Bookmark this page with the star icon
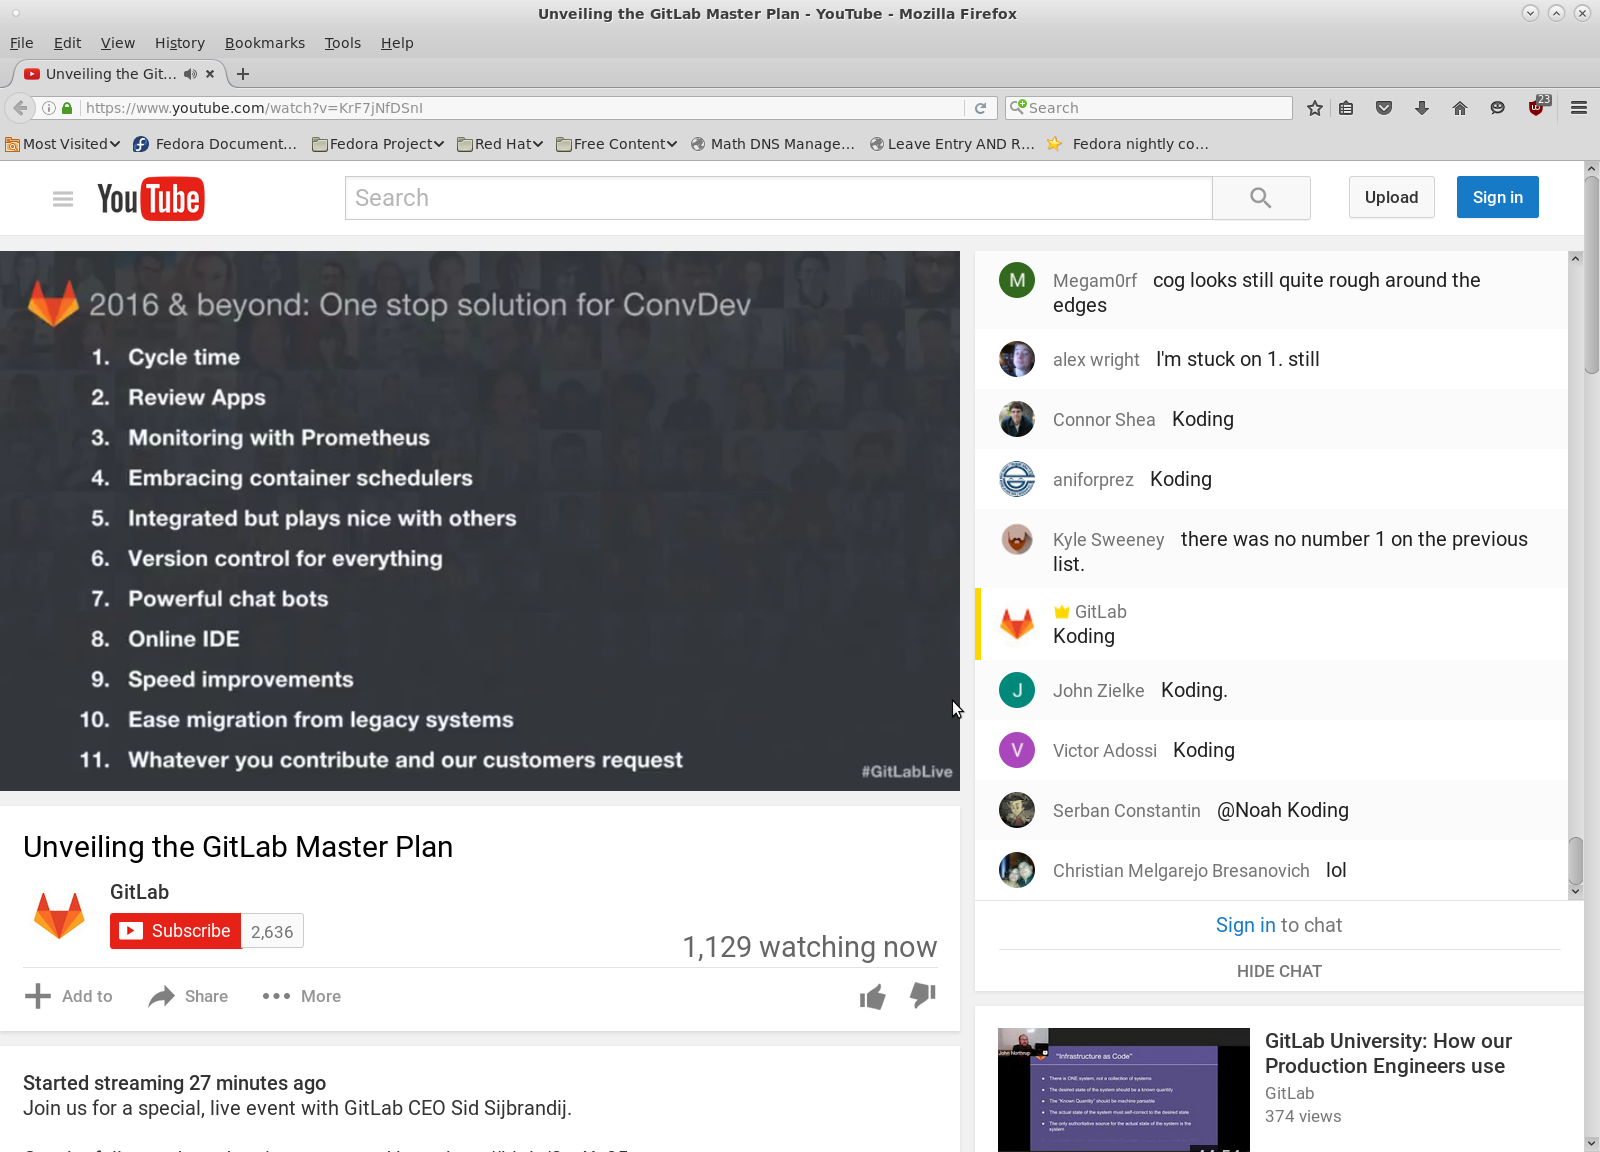The height and width of the screenshot is (1152, 1600). click(1315, 108)
